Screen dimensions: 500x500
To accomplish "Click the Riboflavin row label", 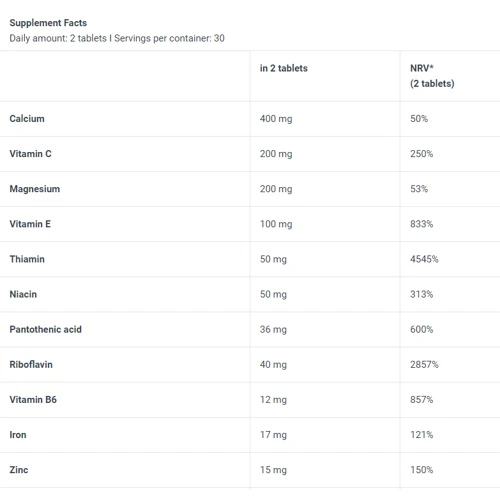I will coord(31,364).
